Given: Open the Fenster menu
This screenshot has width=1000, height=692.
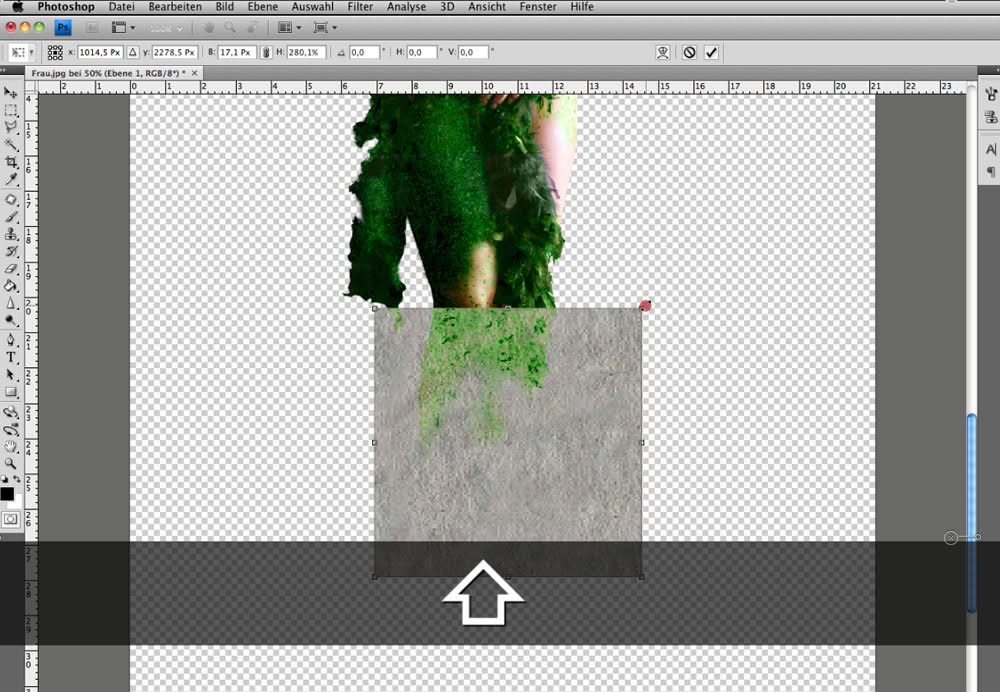Looking at the screenshot, I should 538,7.
